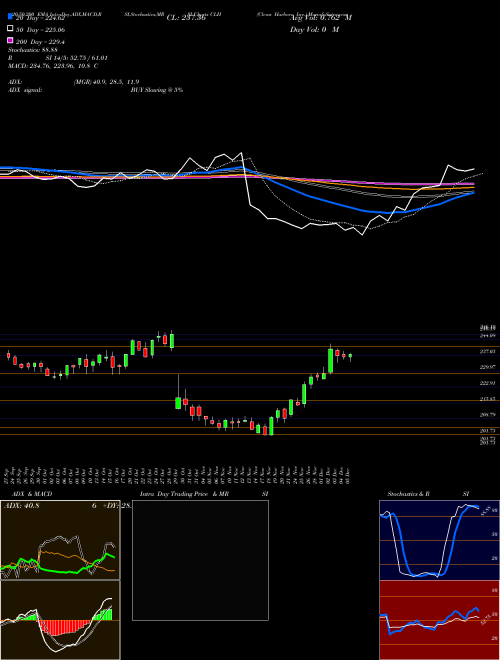500x660 pixels.
Task: Click the 'ADX signal:' label
Action: [25, 90]
